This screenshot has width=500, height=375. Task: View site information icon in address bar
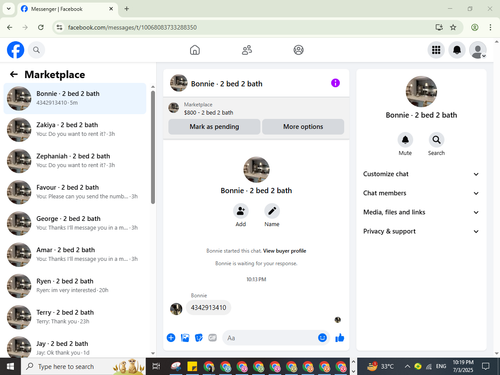(x=59, y=27)
